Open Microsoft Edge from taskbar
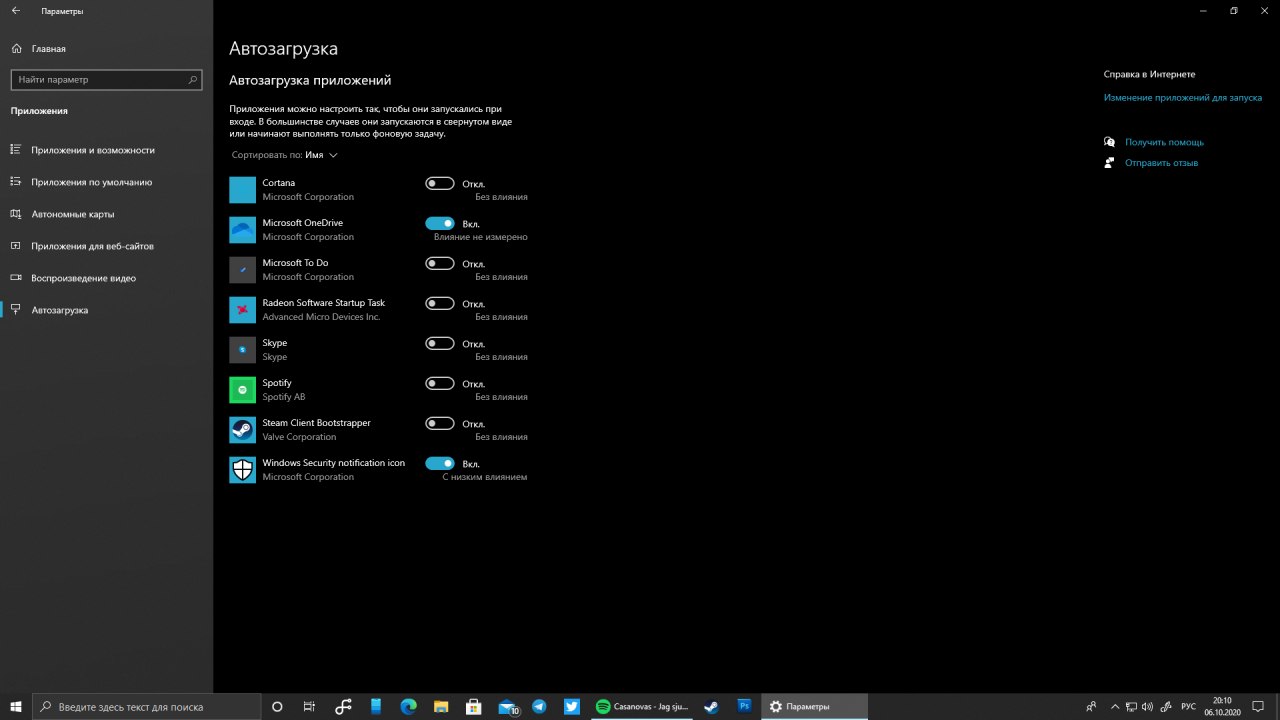The width and height of the screenshot is (1280, 720). pos(408,707)
